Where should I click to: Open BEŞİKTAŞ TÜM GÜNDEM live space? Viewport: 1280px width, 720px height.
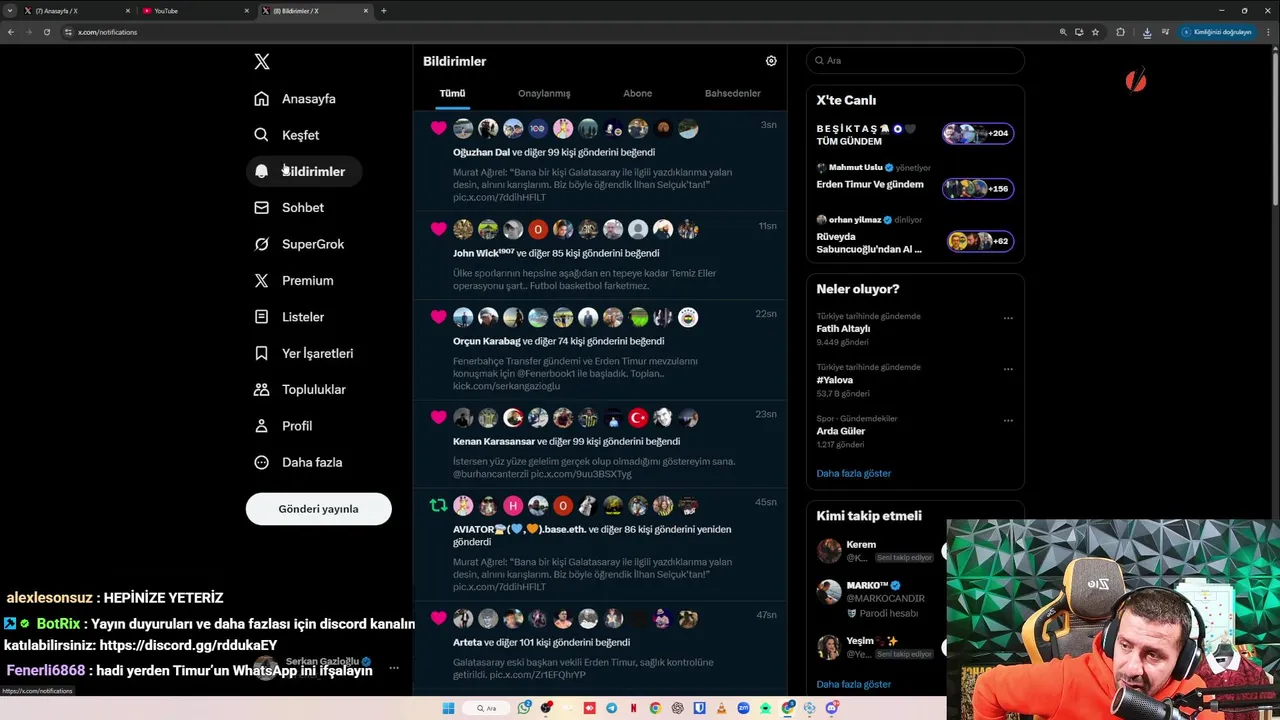pos(915,134)
